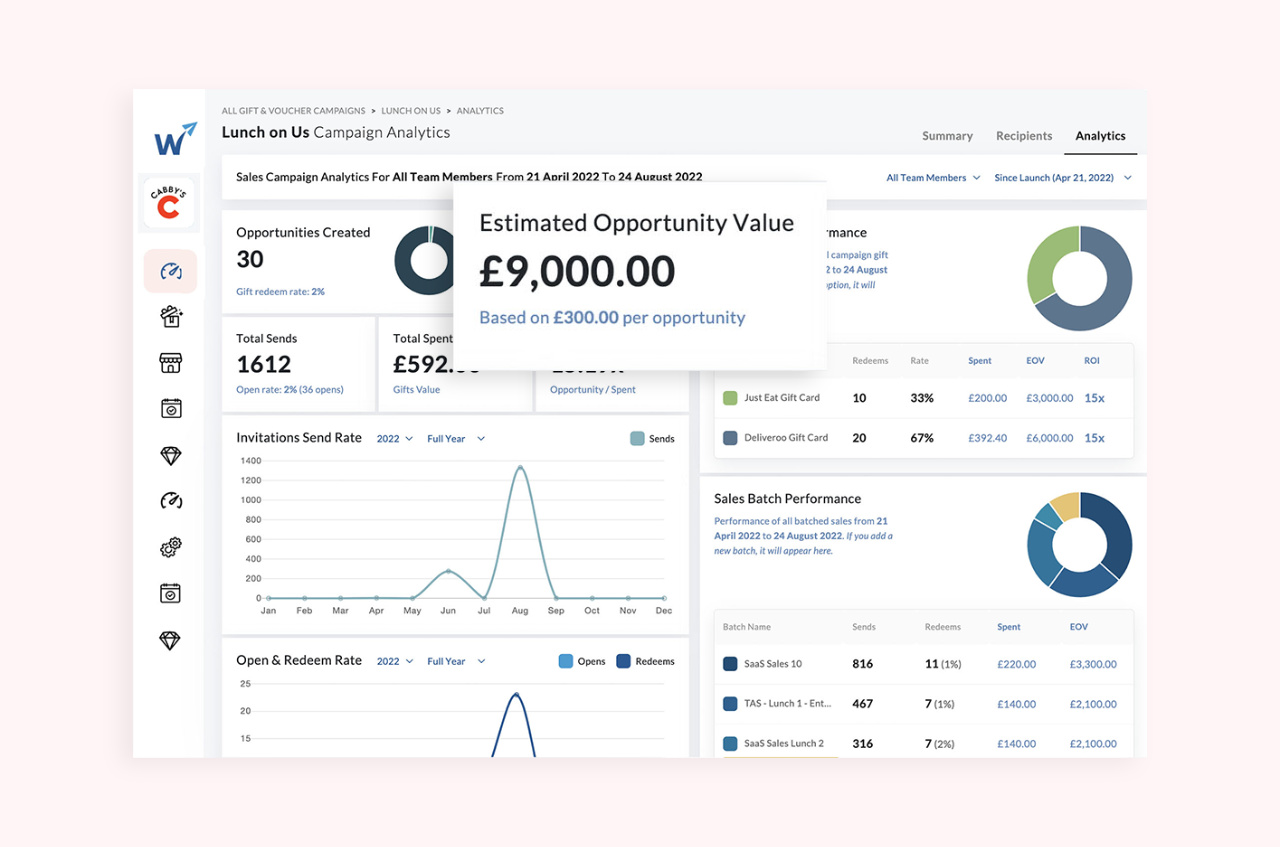Switch to the Recipients tab
Screen dimensions: 1280x847
tap(1024, 136)
